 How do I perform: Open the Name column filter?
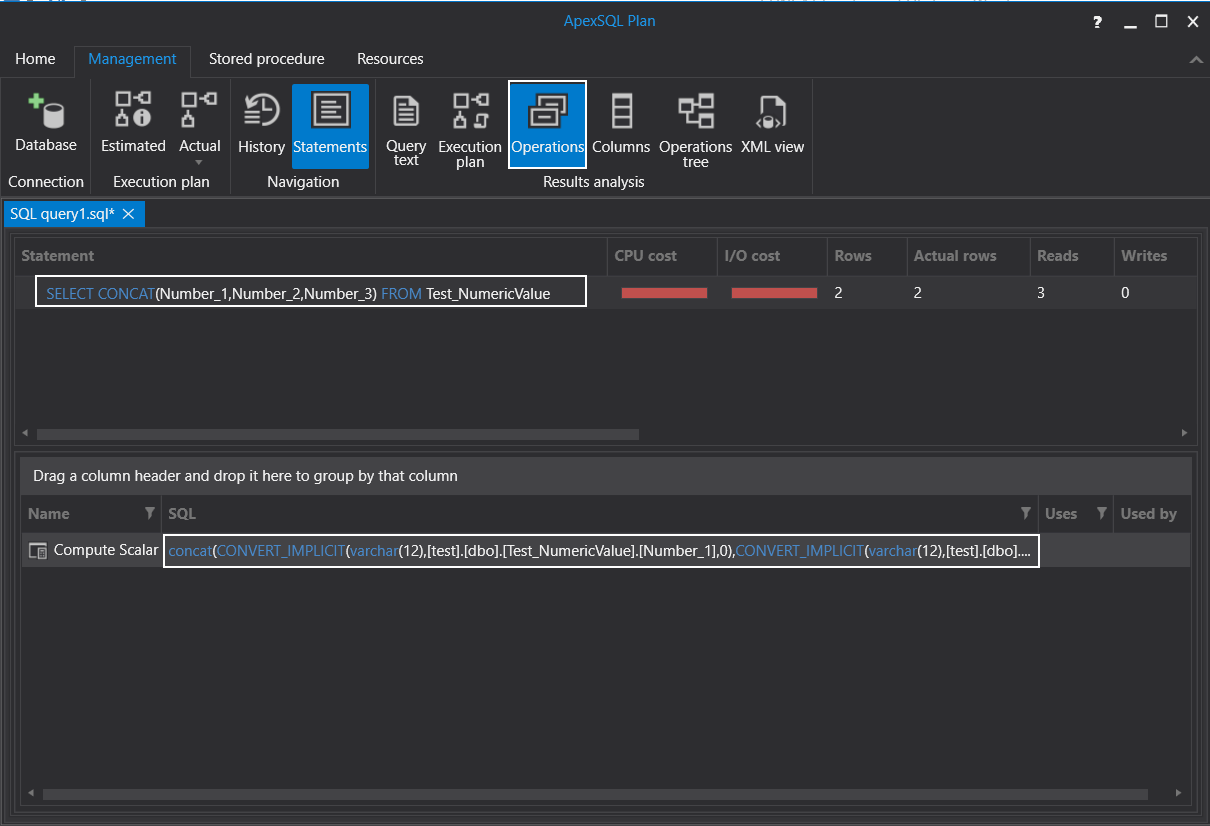(x=150, y=513)
